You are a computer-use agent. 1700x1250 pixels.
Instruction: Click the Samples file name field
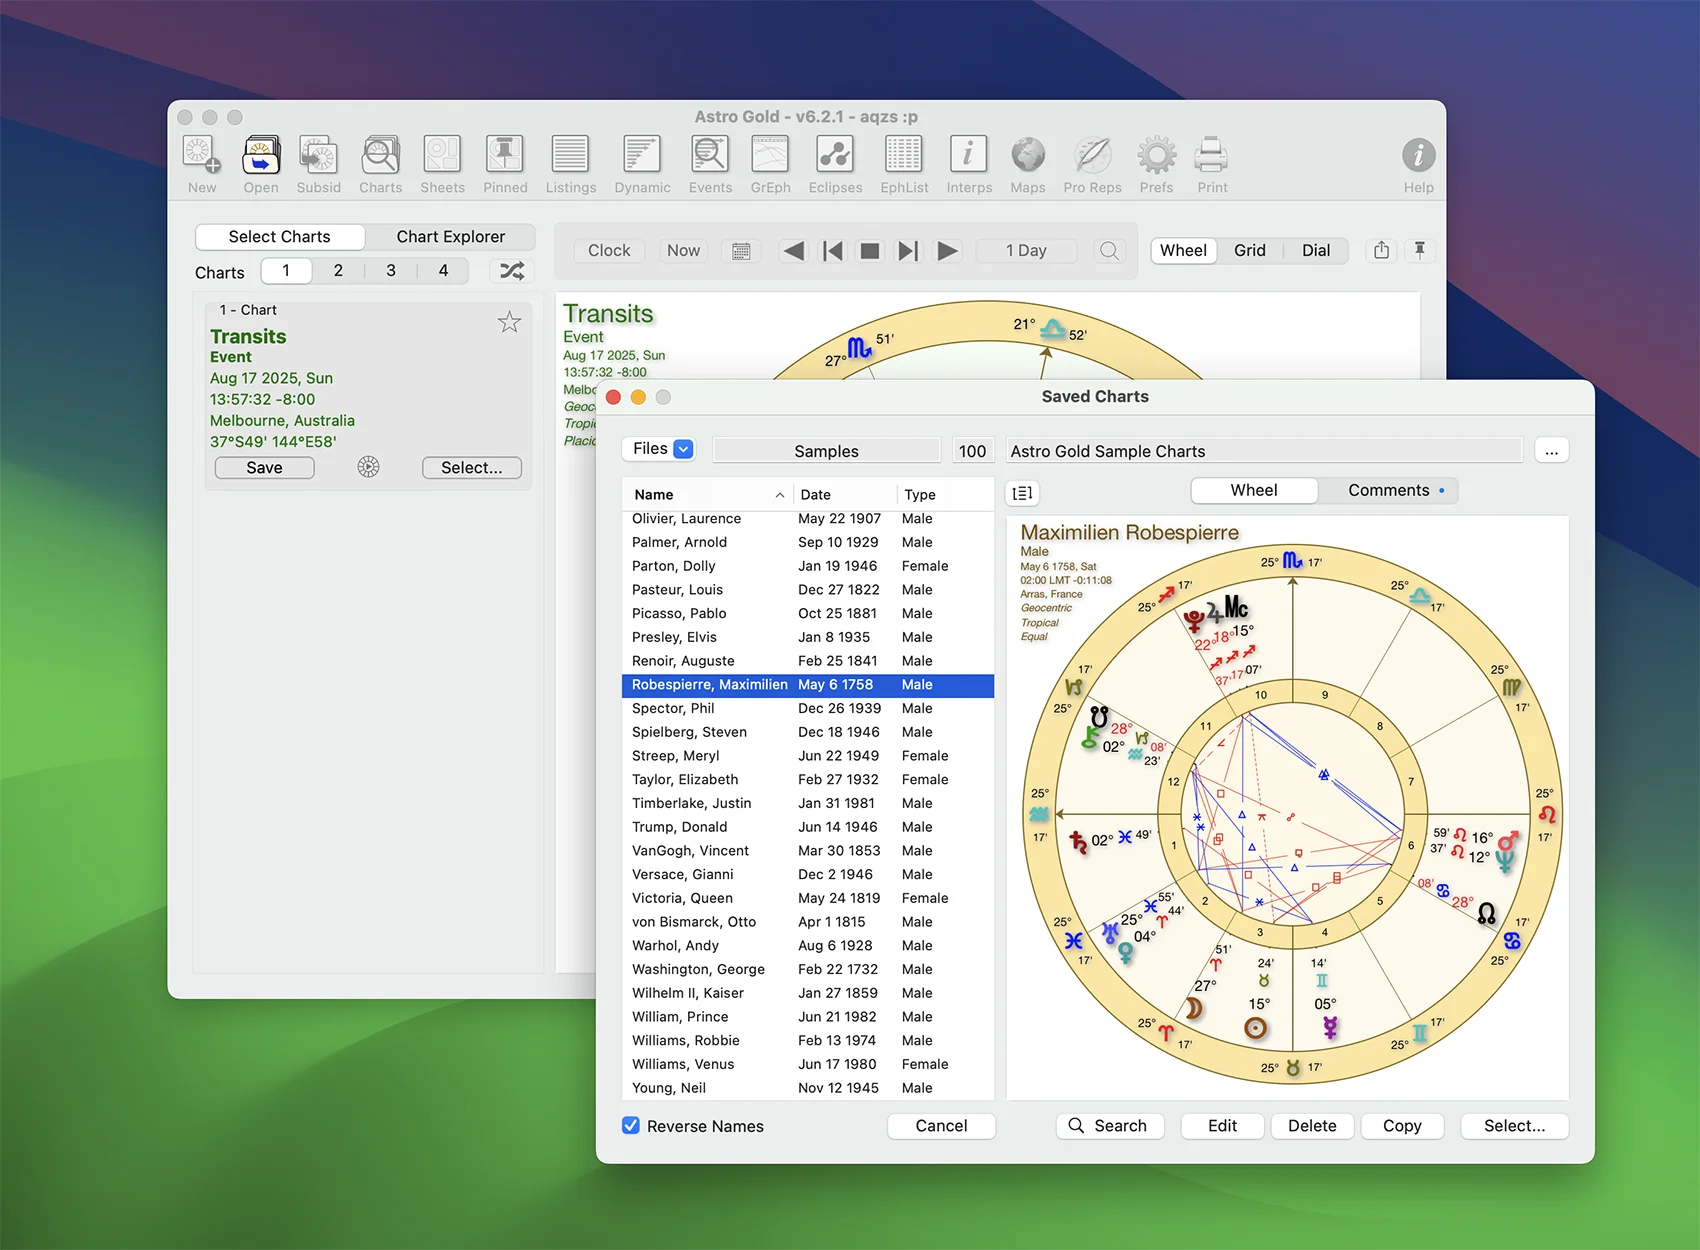tap(826, 451)
